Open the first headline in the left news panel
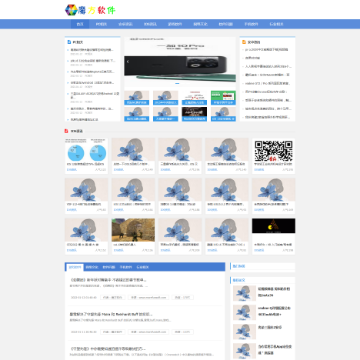This screenshot has height=360, width=360. [92, 50]
